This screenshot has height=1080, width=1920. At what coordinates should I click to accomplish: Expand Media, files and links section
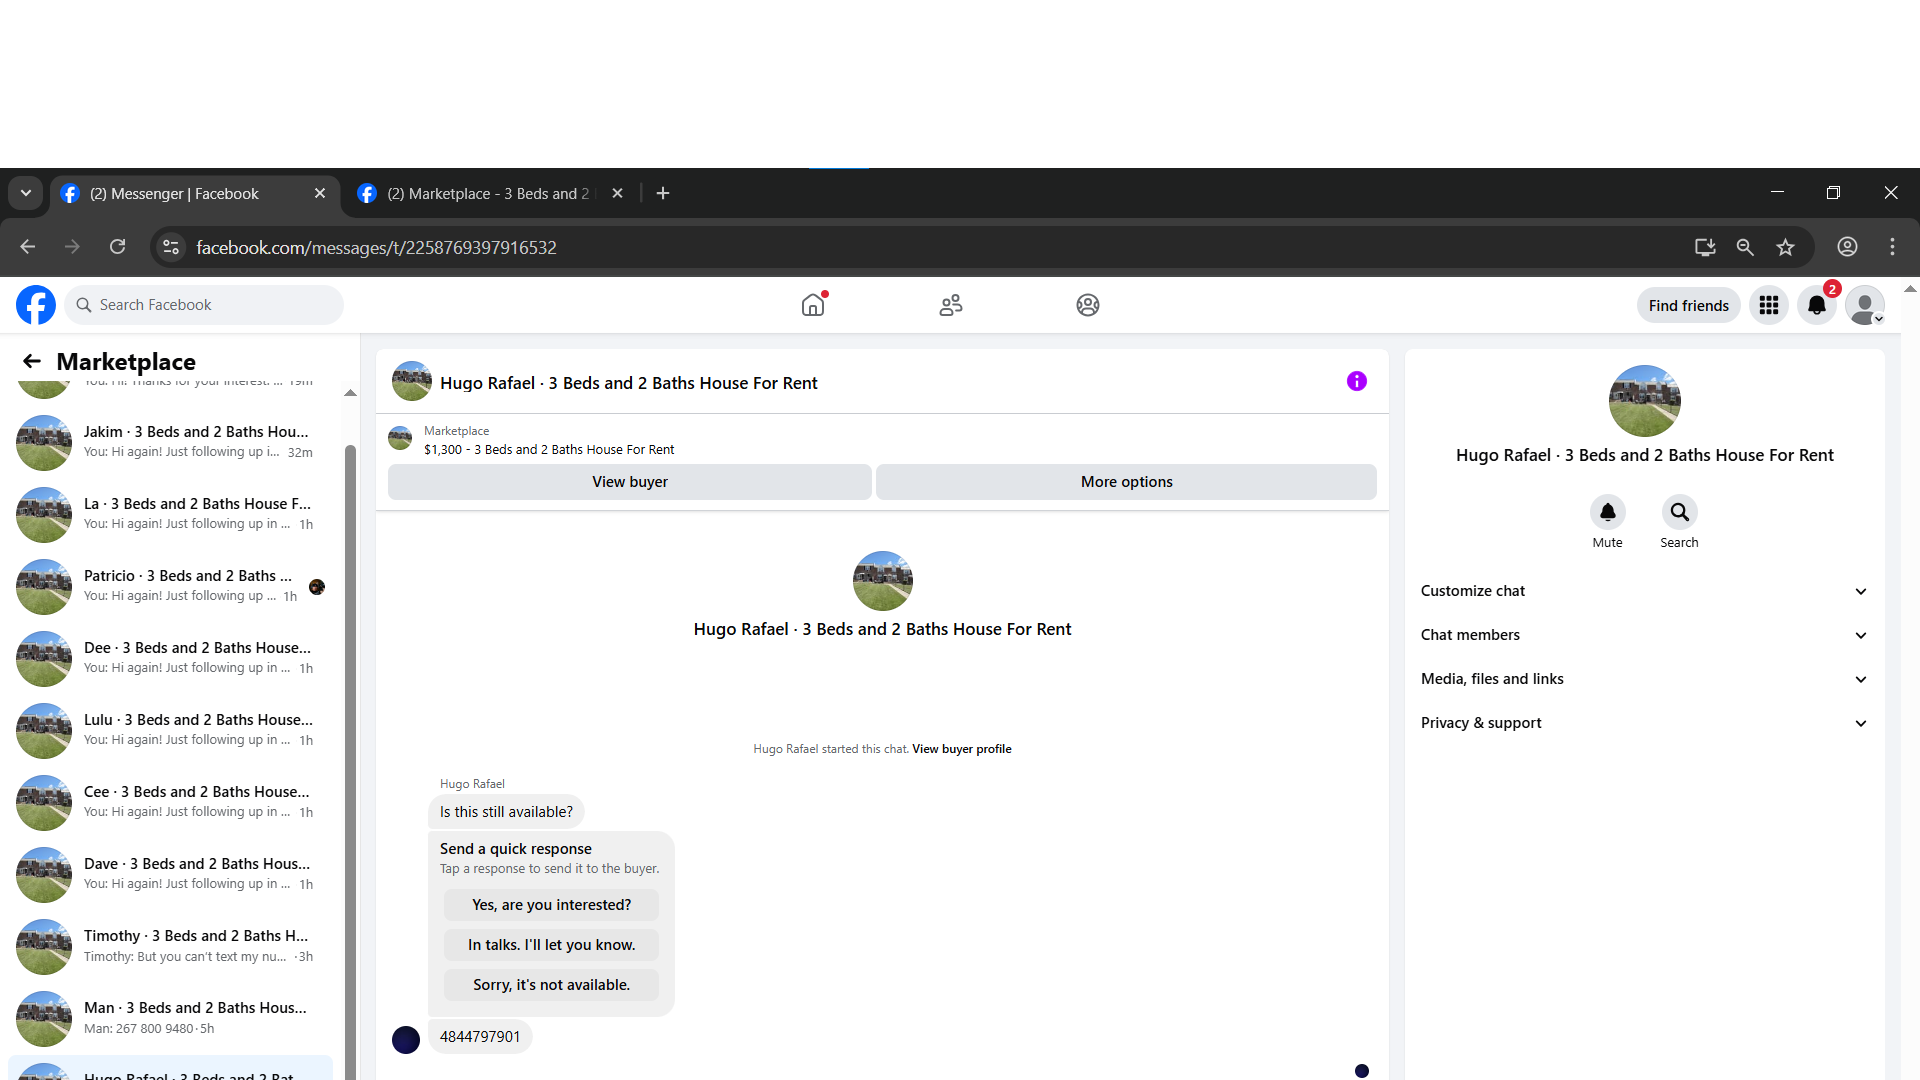(x=1645, y=679)
